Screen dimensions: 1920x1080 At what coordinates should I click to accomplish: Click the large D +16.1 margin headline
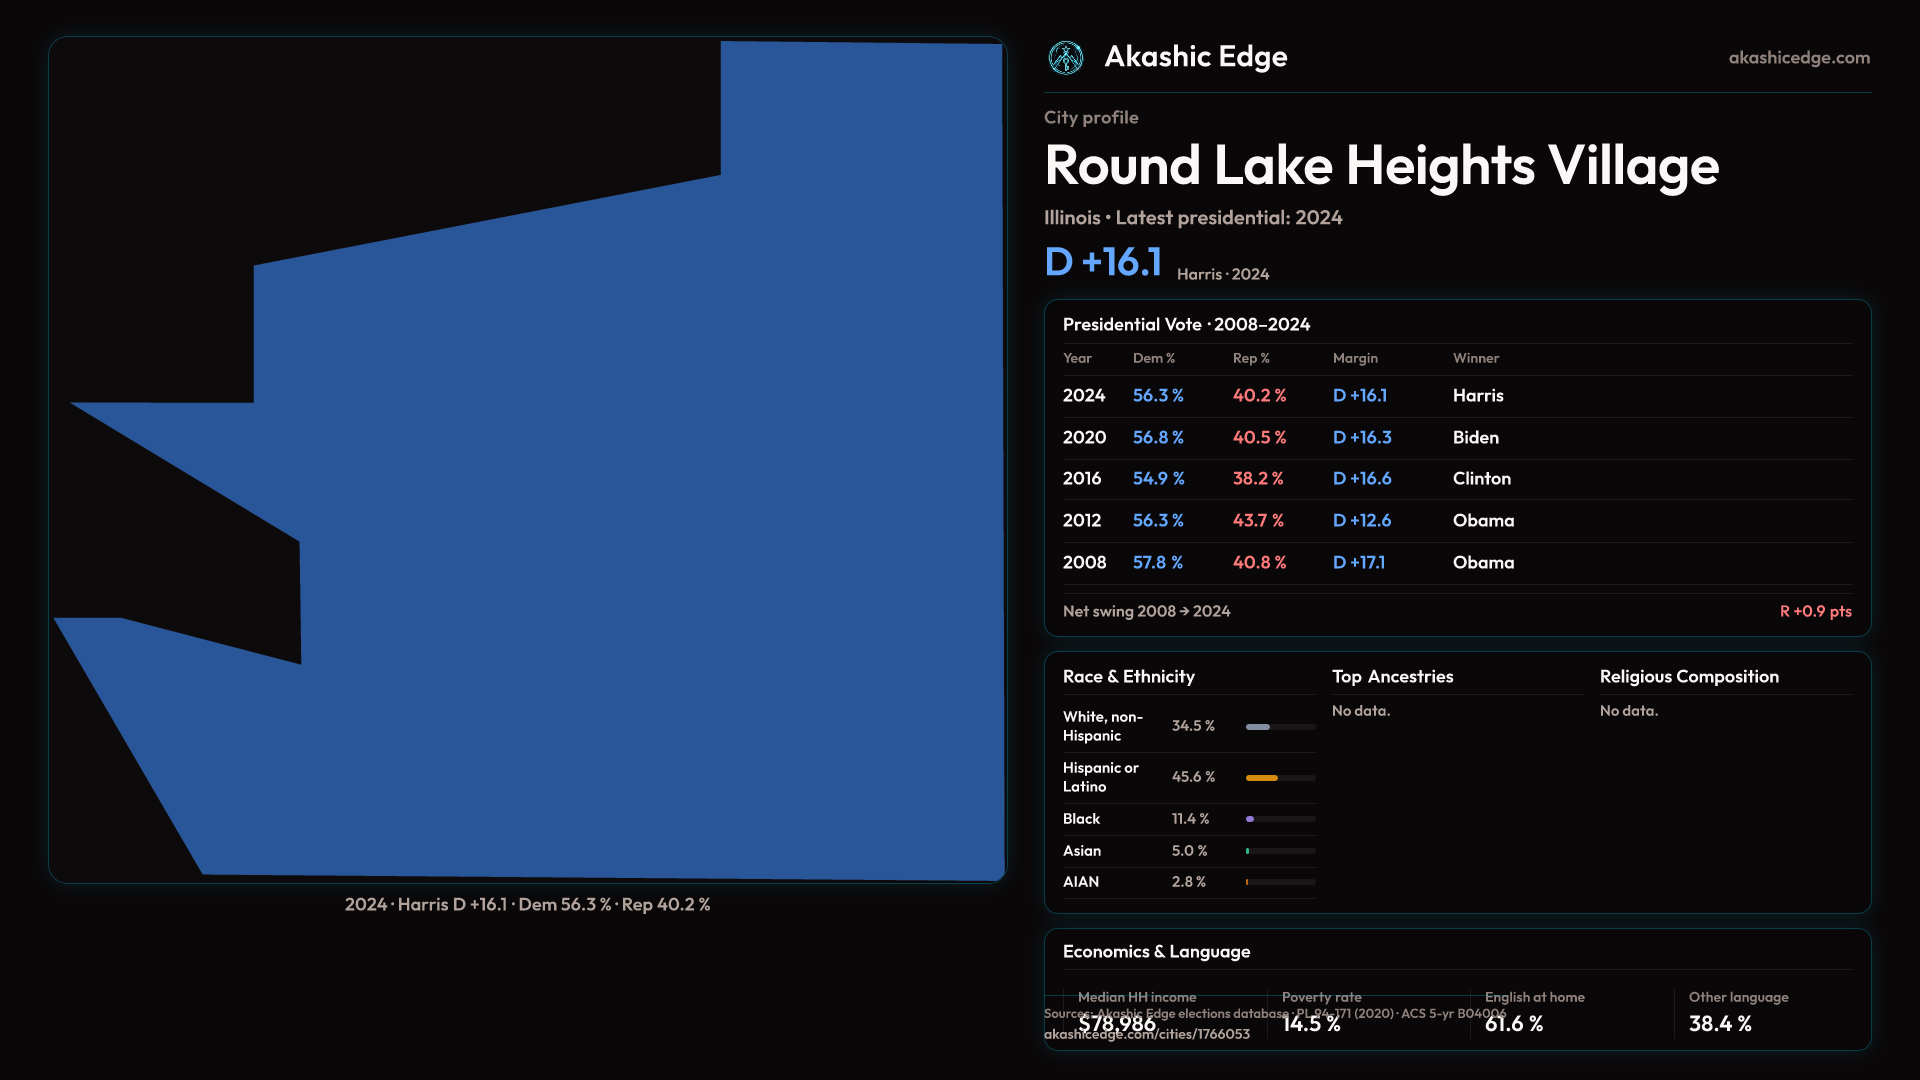1102,262
